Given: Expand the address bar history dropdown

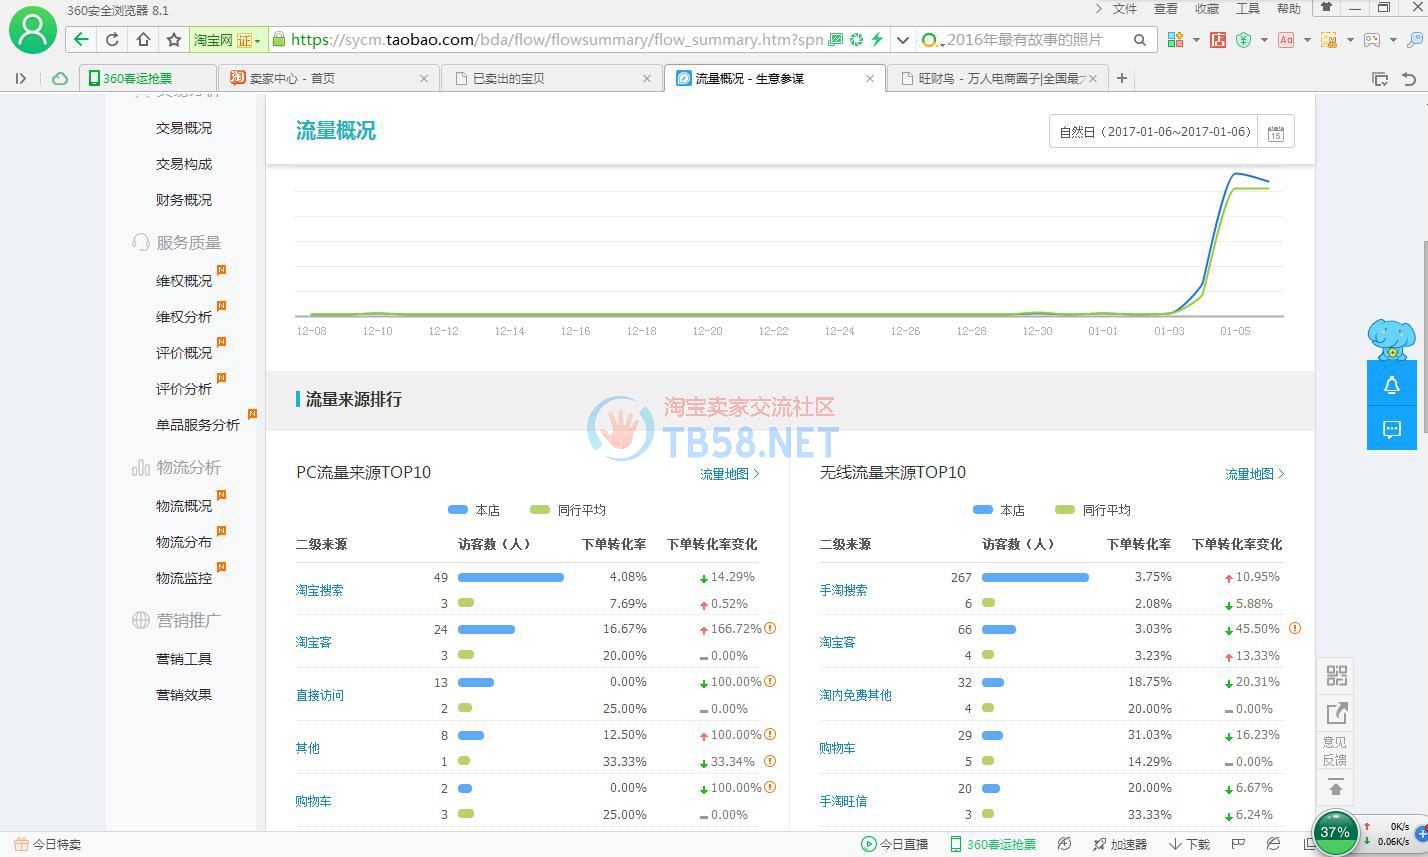Looking at the screenshot, I should coord(902,40).
